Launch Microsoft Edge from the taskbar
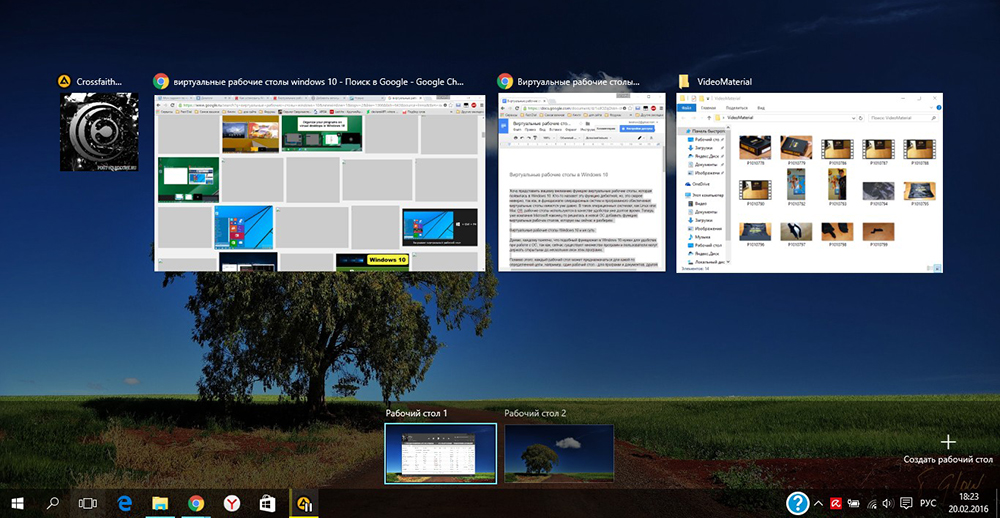 pyautogui.click(x=126, y=503)
